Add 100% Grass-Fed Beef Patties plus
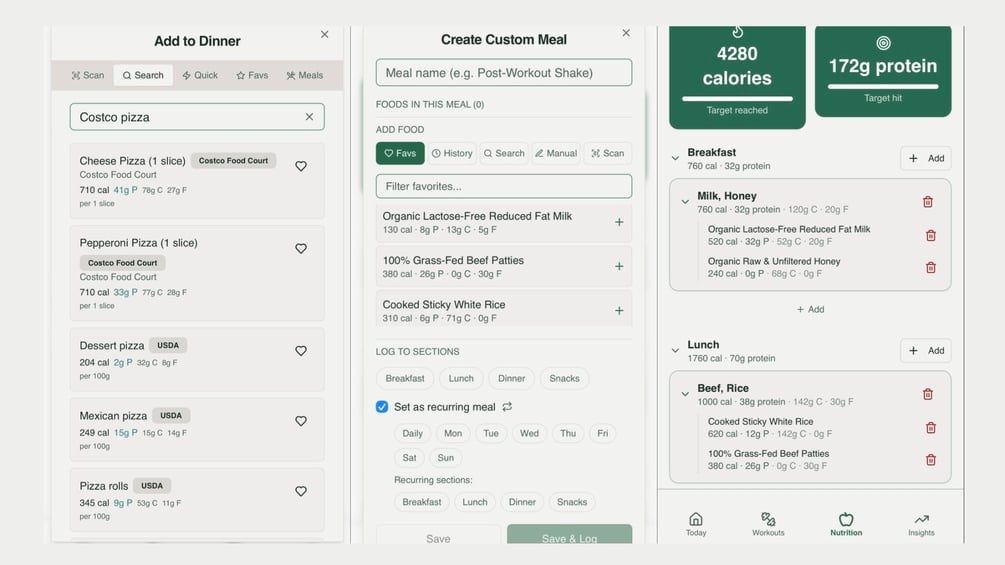The height and width of the screenshot is (565, 1005). 619,266
